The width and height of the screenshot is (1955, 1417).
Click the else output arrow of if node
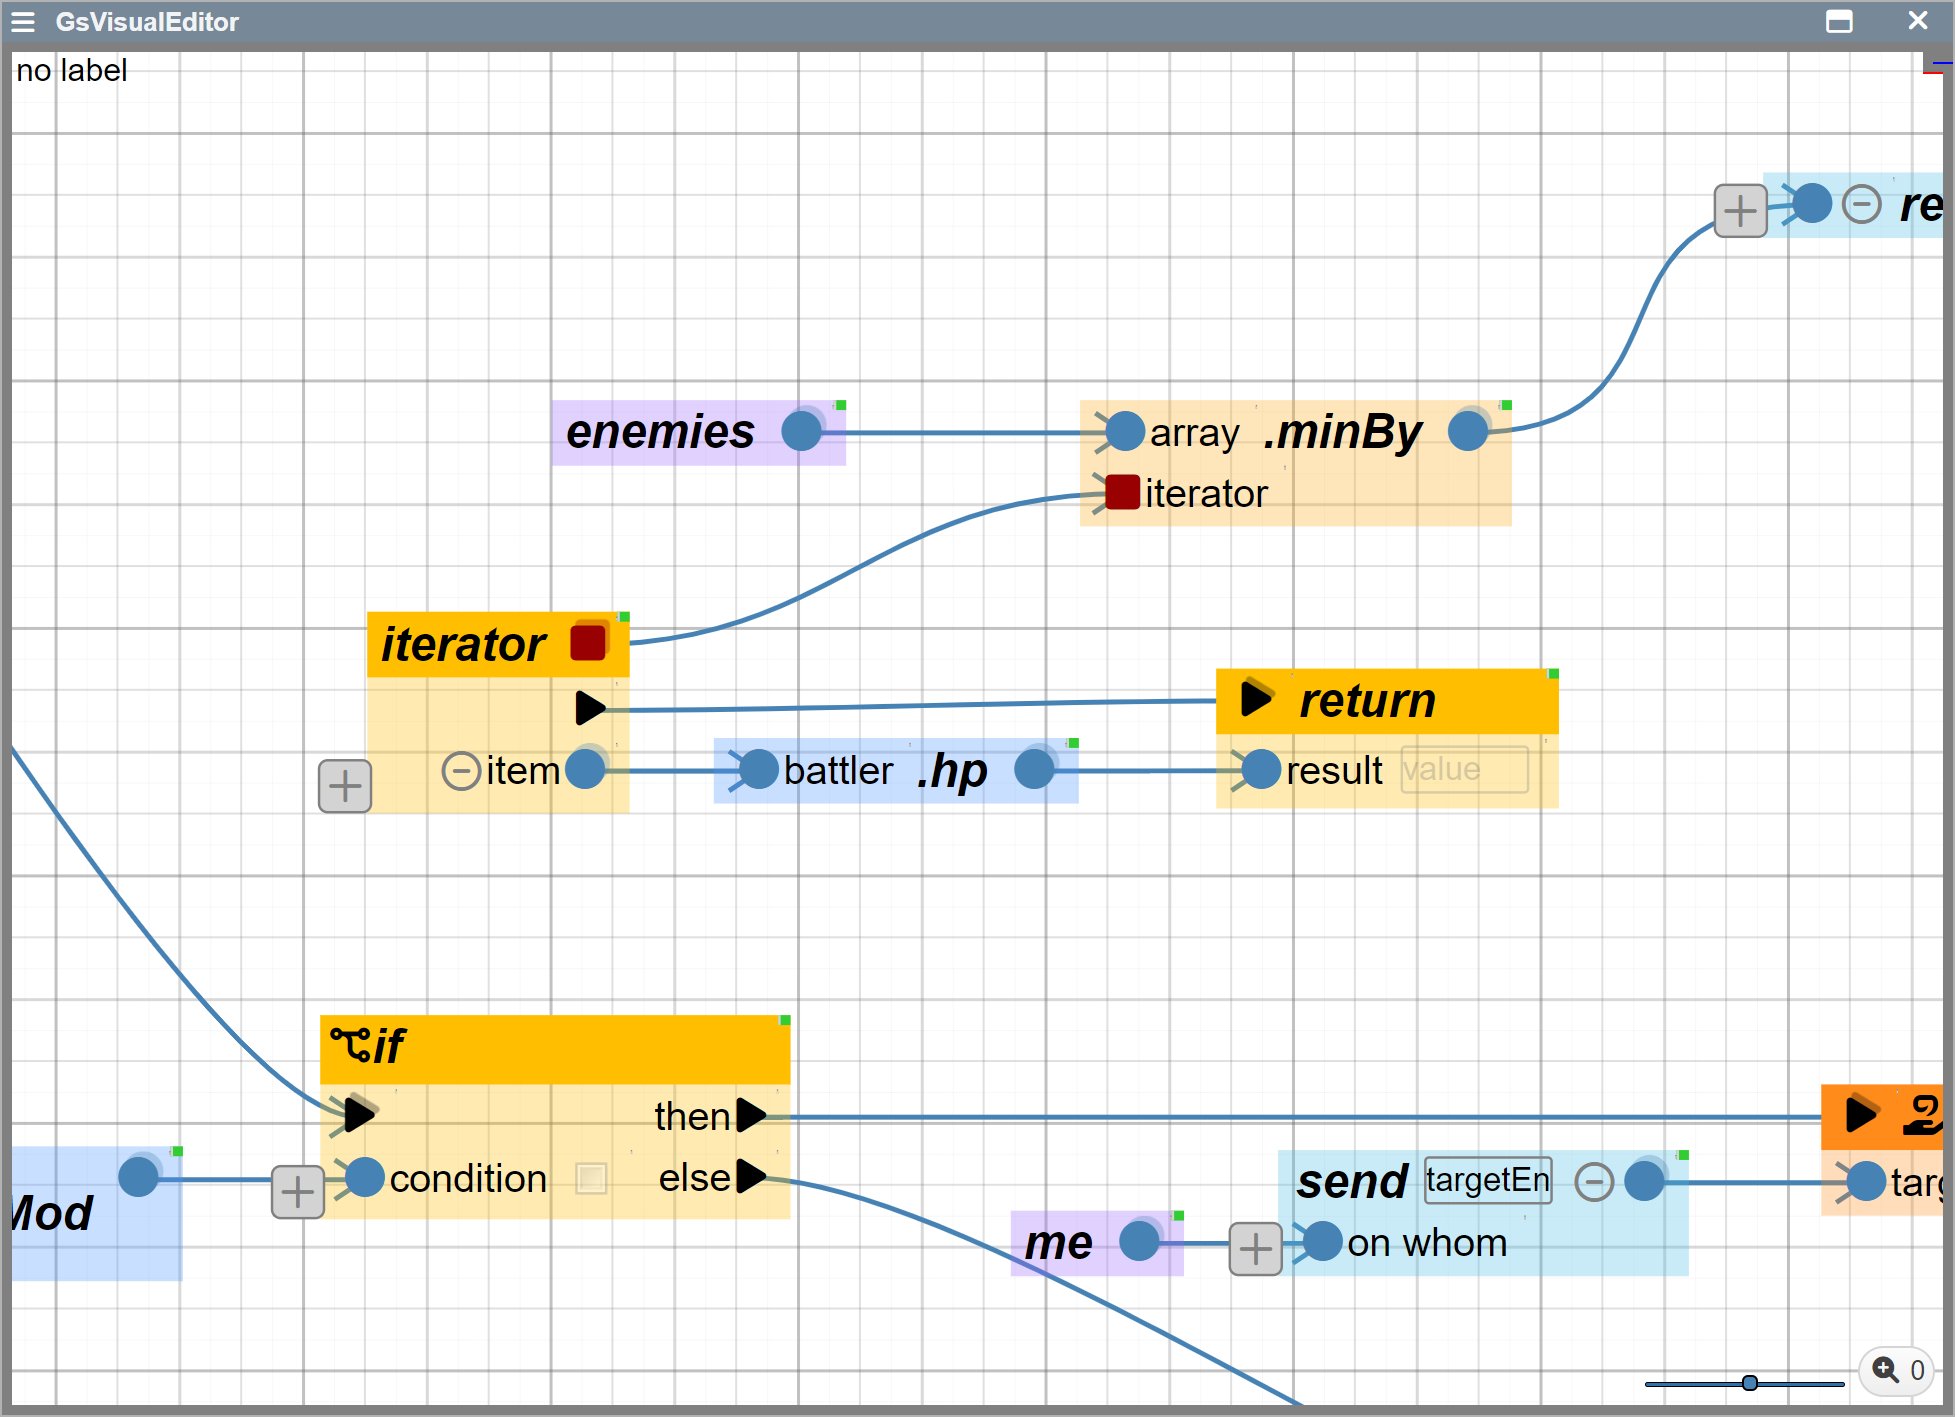(x=751, y=1176)
